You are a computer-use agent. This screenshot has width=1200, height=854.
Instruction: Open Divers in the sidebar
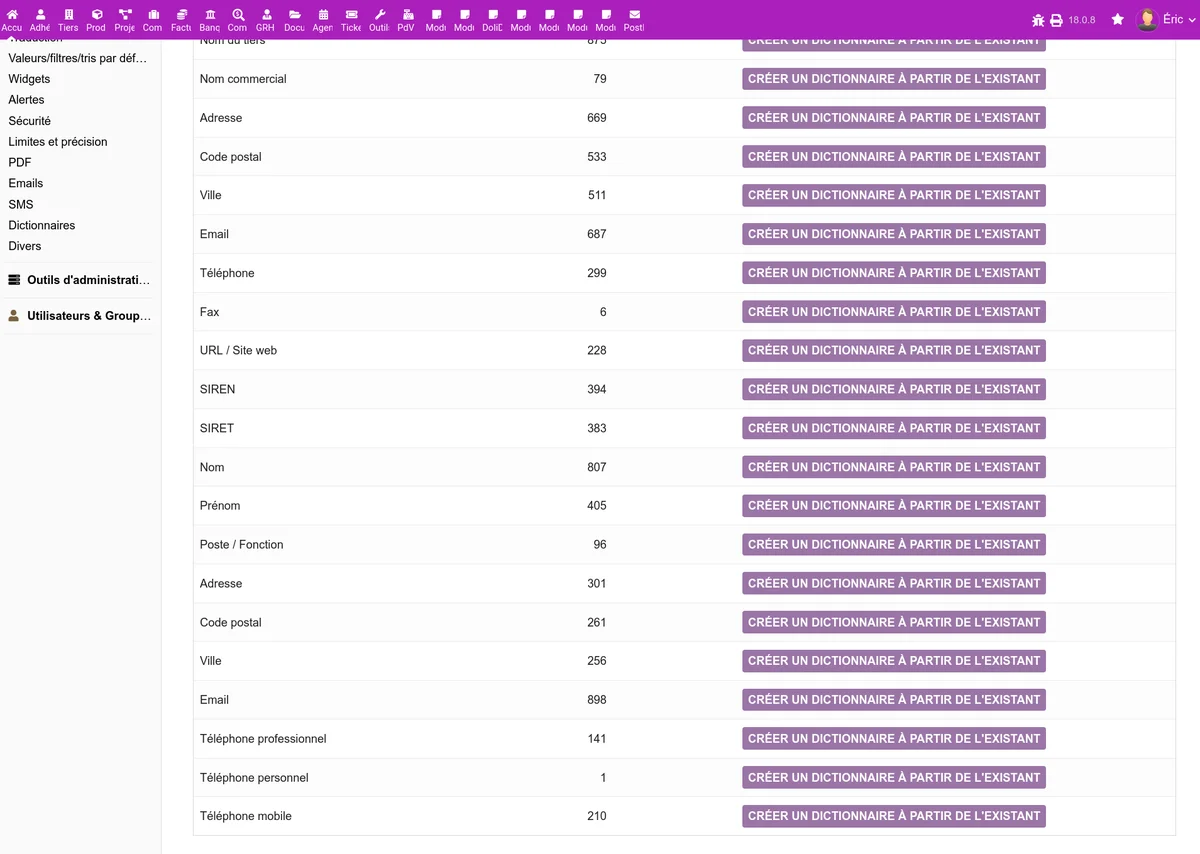point(25,247)
